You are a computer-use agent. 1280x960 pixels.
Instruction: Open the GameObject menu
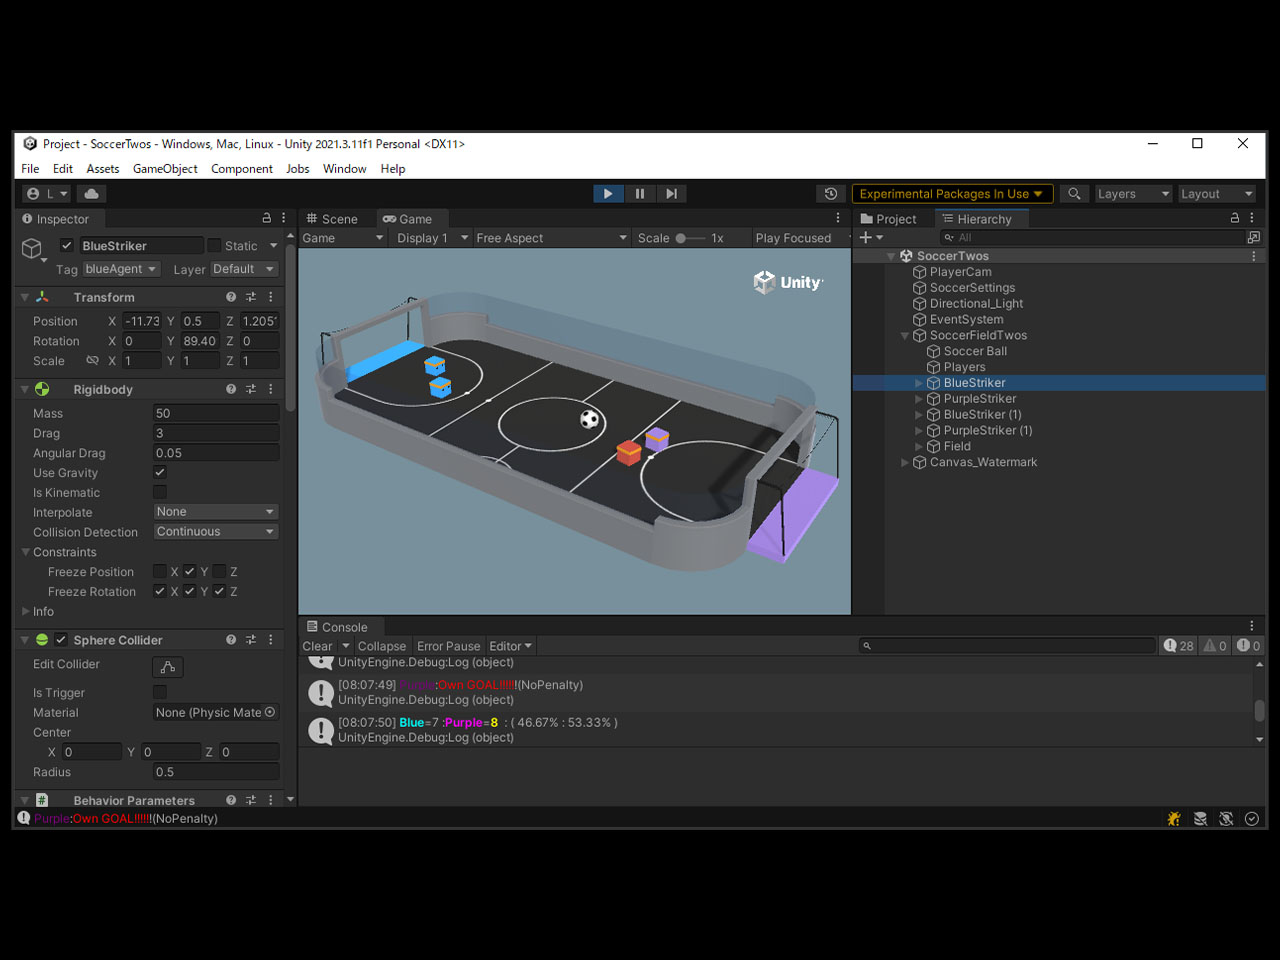tap(165, 169)
